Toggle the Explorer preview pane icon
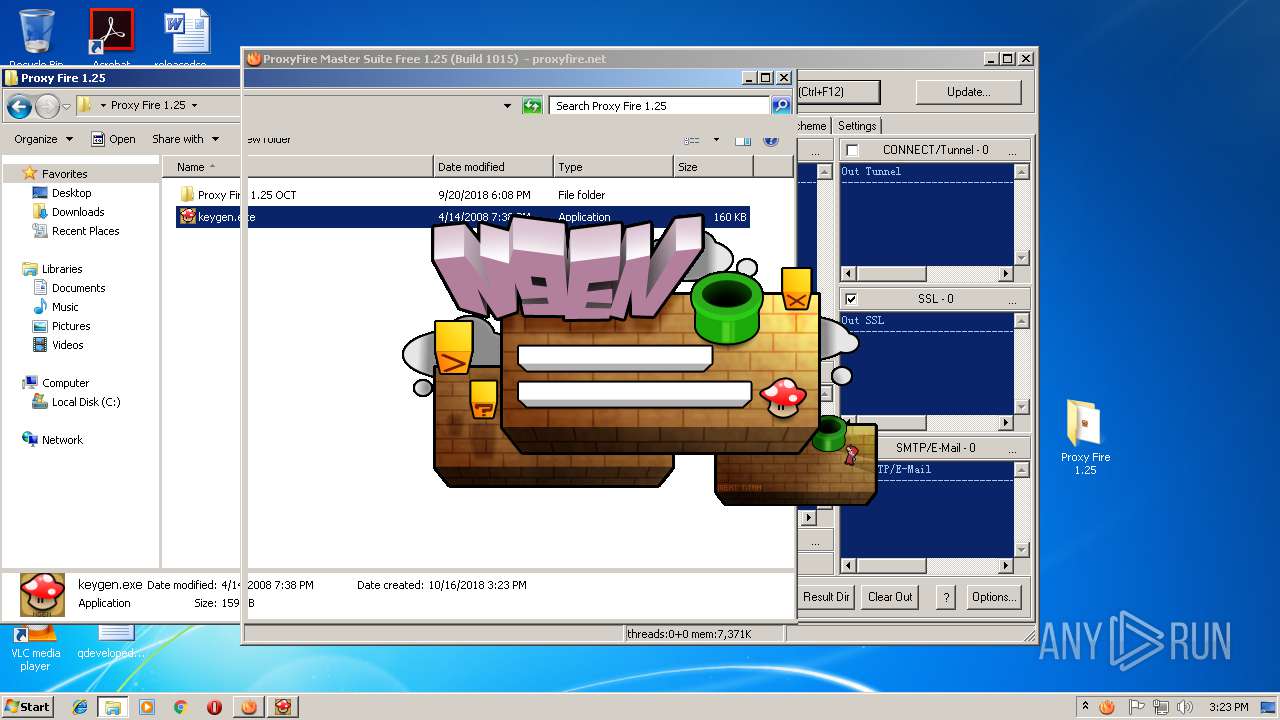This screenshot has width=1280, height=720. pyautogui.click(x=743, y=139)
